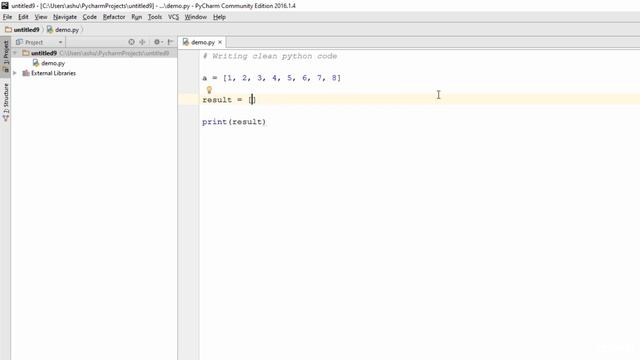The width and height of the screenshot is (640, 360).
Task: Click the comment line 'Writing clean python code'
Action: 270,56
